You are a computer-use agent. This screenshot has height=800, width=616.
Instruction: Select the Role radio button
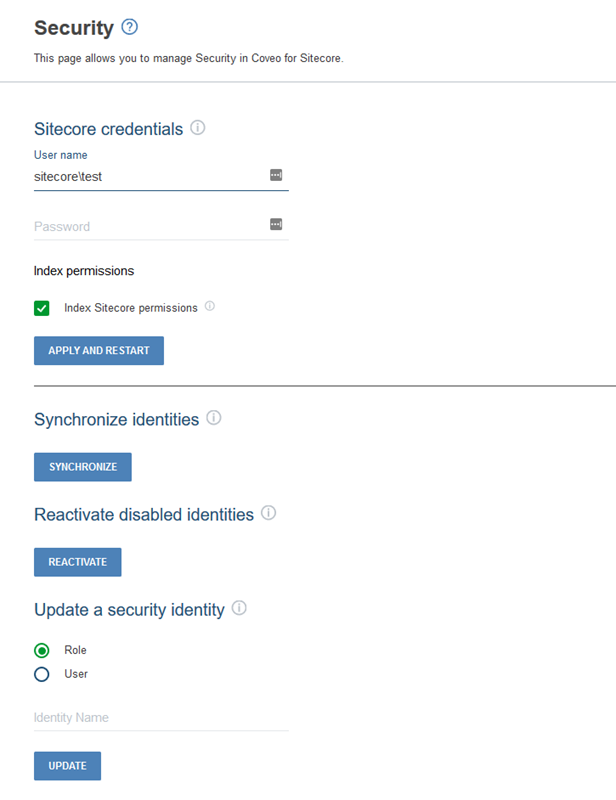coord(41,650)
